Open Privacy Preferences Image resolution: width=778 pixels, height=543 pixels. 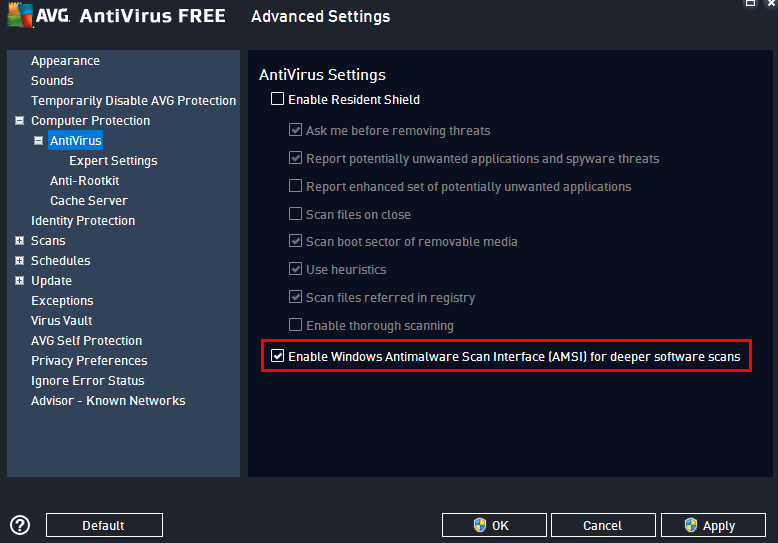pyautogui.click(x=89, y=361)
